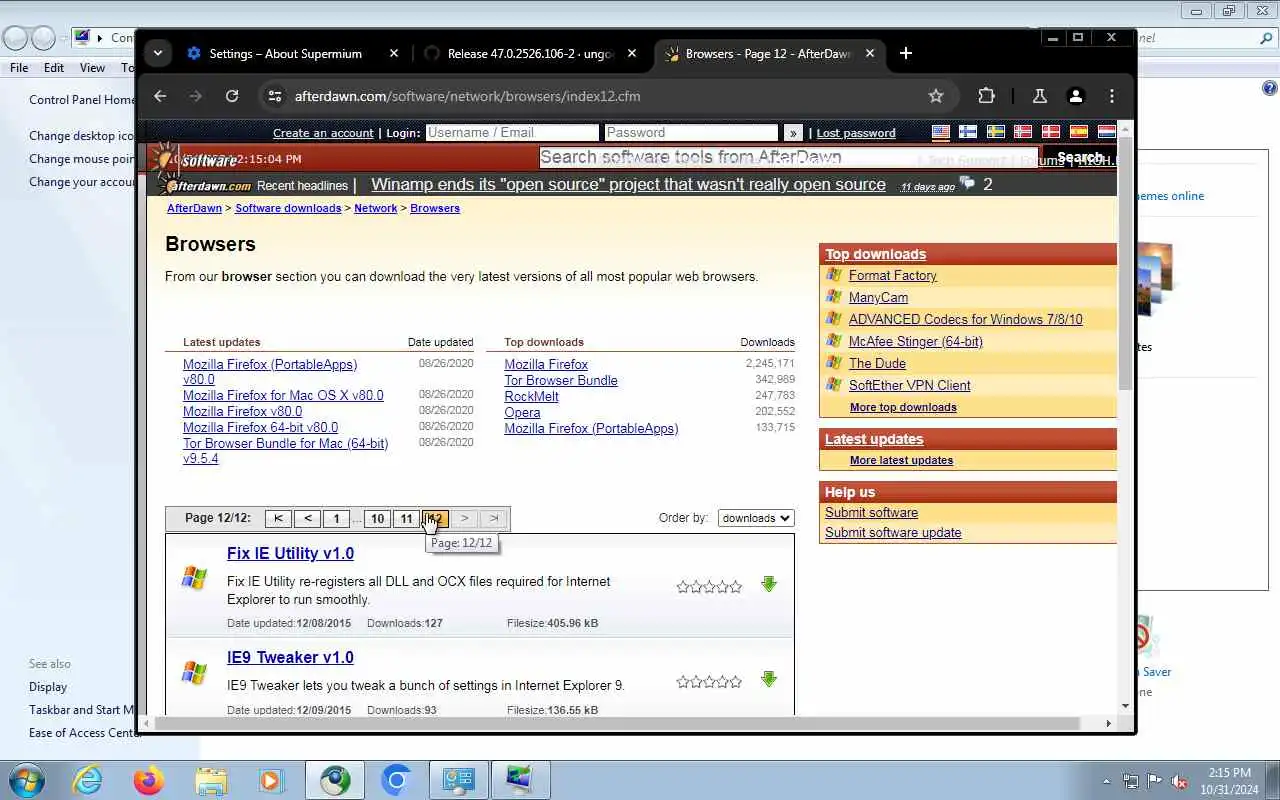Open Control Panel Home link behind browser
This screenshot has width=1280, height=800.
[81, 100]
